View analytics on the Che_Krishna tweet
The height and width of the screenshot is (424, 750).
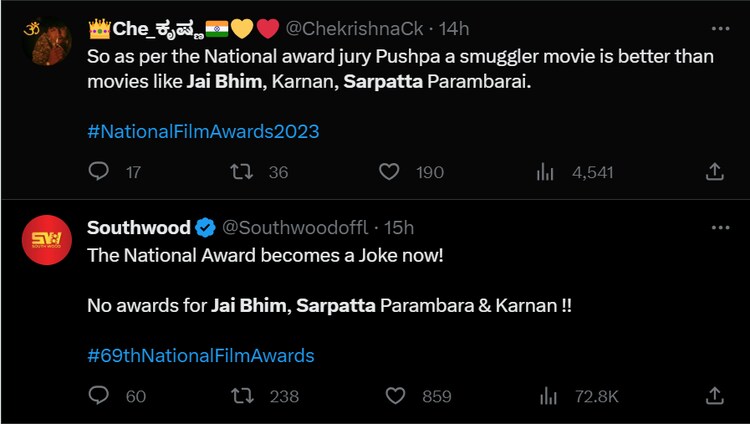pyautogui.click(x=545, y=172)
